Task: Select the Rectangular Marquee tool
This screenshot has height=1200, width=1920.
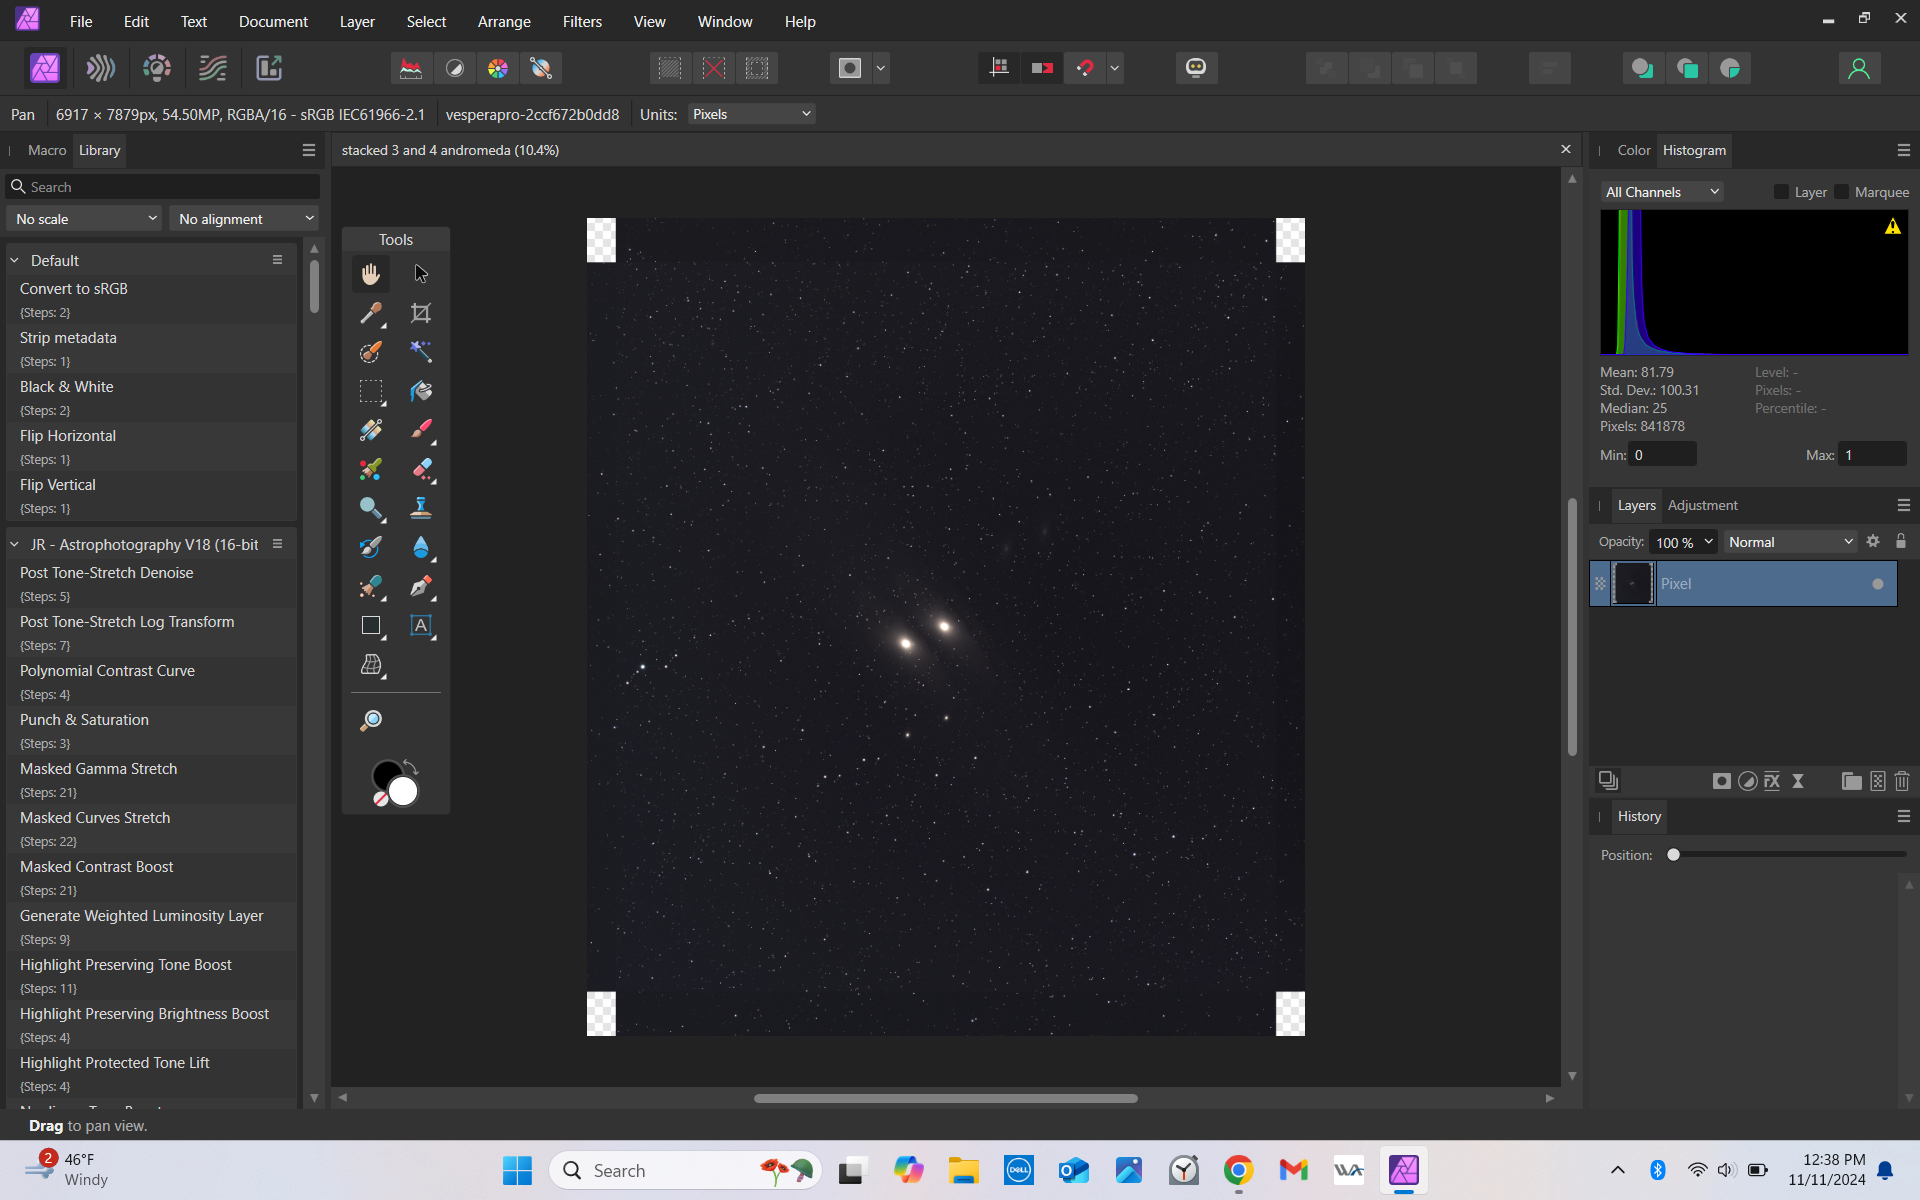Action: click(x=371, y=391)
